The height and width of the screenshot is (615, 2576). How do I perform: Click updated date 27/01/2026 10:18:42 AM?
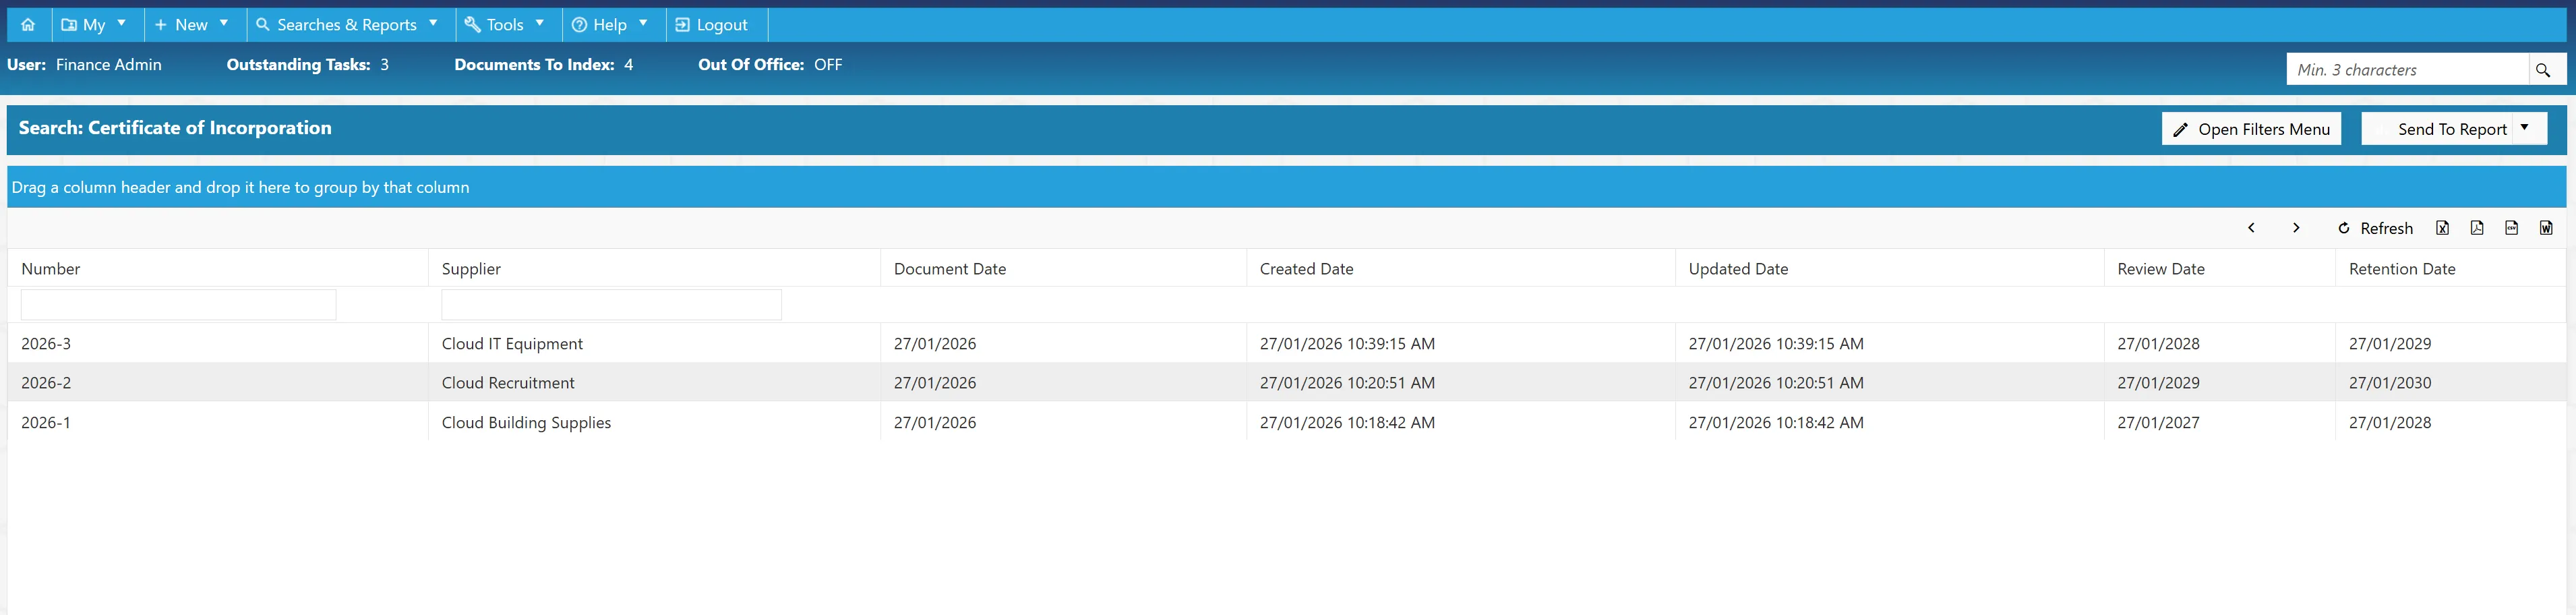click(1776, 423)
